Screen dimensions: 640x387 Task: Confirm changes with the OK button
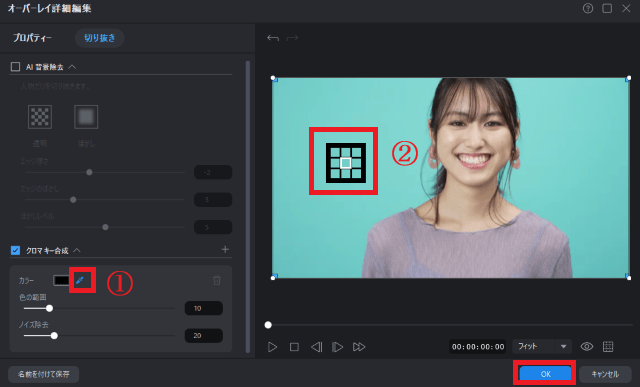[545, 374]
